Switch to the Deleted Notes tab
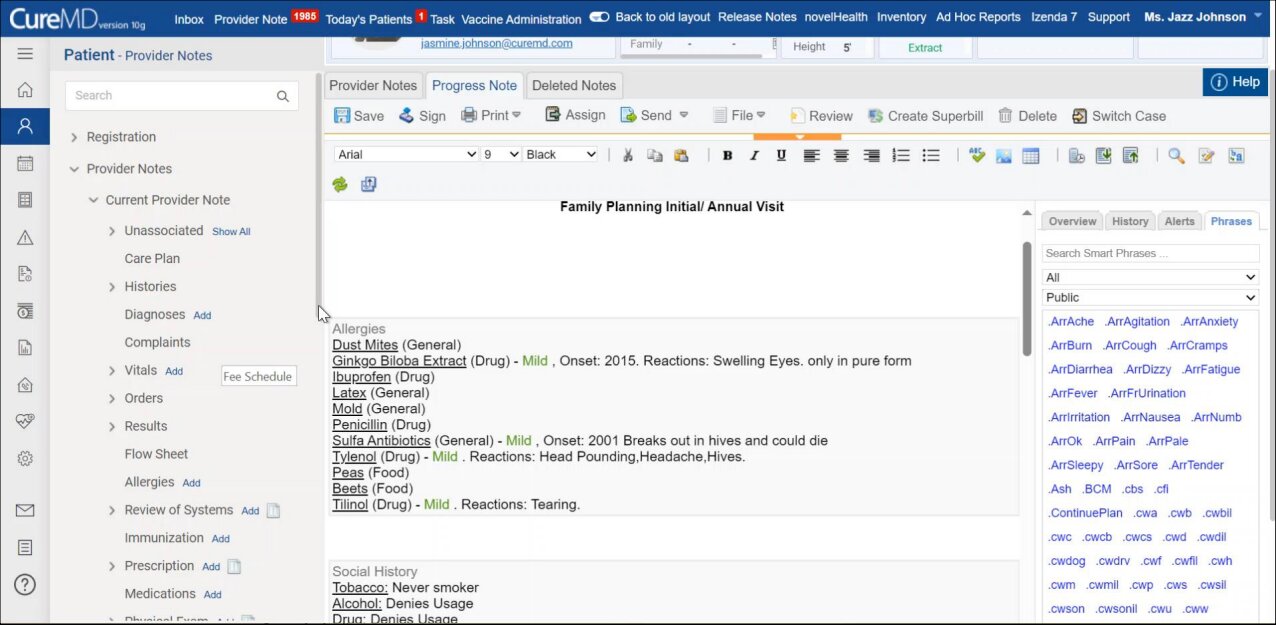This screenshot has width=1276, height=625. click(574, 86)
